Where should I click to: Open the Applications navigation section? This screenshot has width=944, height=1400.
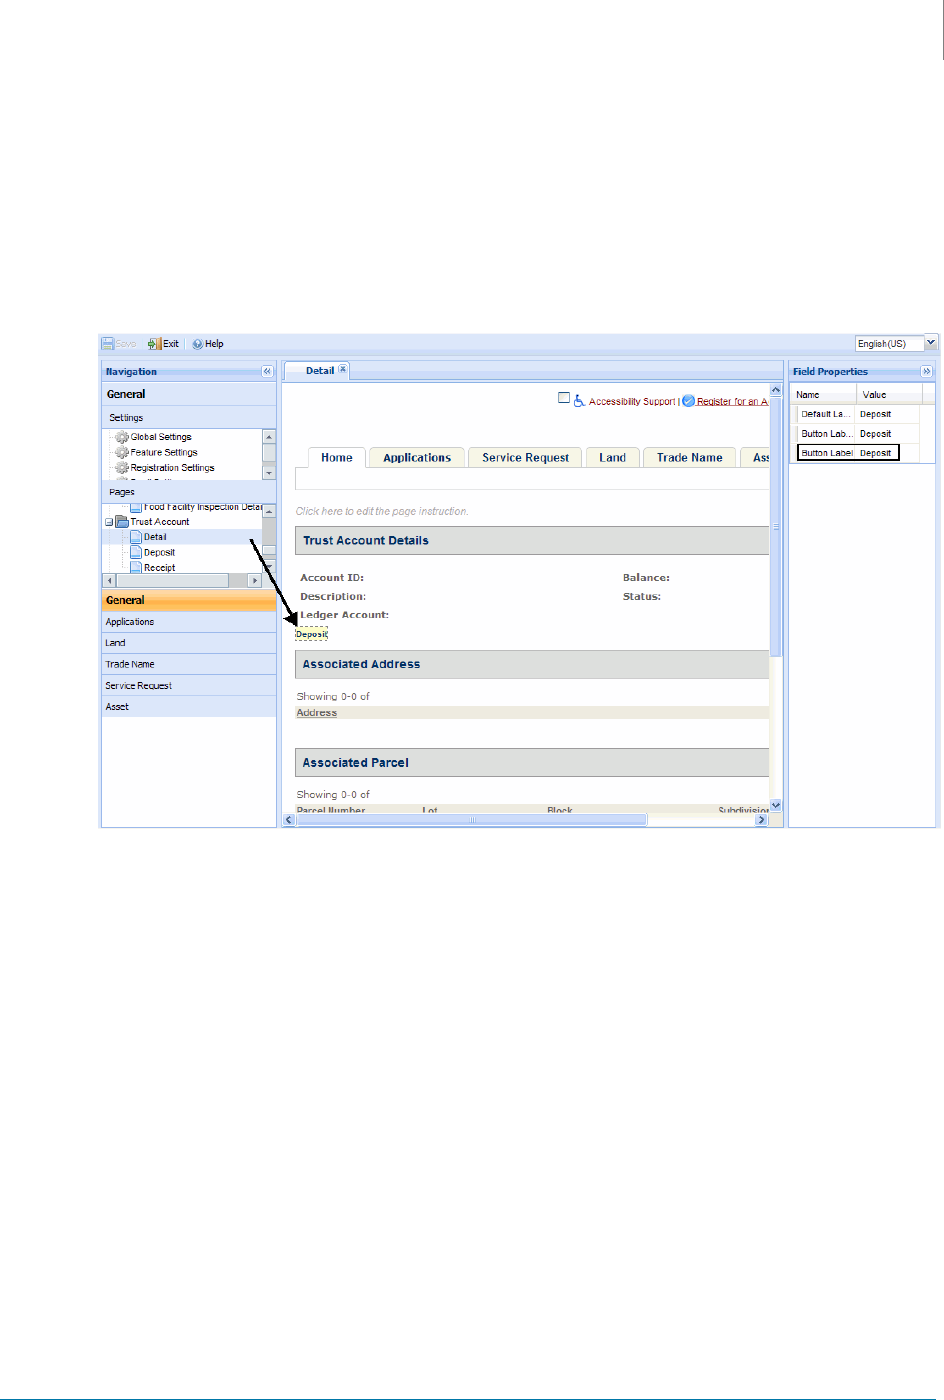pyautogui.click(x=189, y=622)
